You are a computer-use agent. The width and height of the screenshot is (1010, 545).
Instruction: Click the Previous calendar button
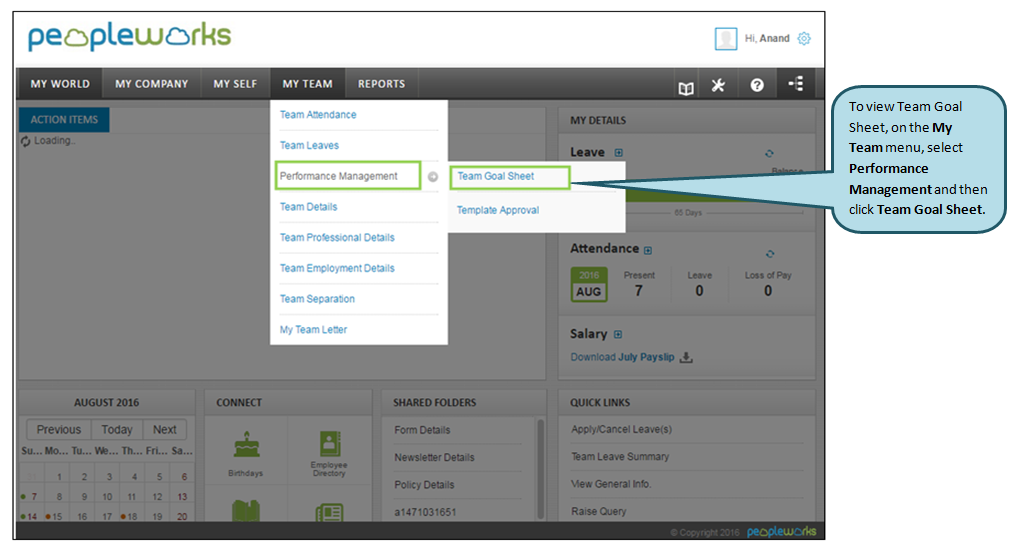[59, 430]
